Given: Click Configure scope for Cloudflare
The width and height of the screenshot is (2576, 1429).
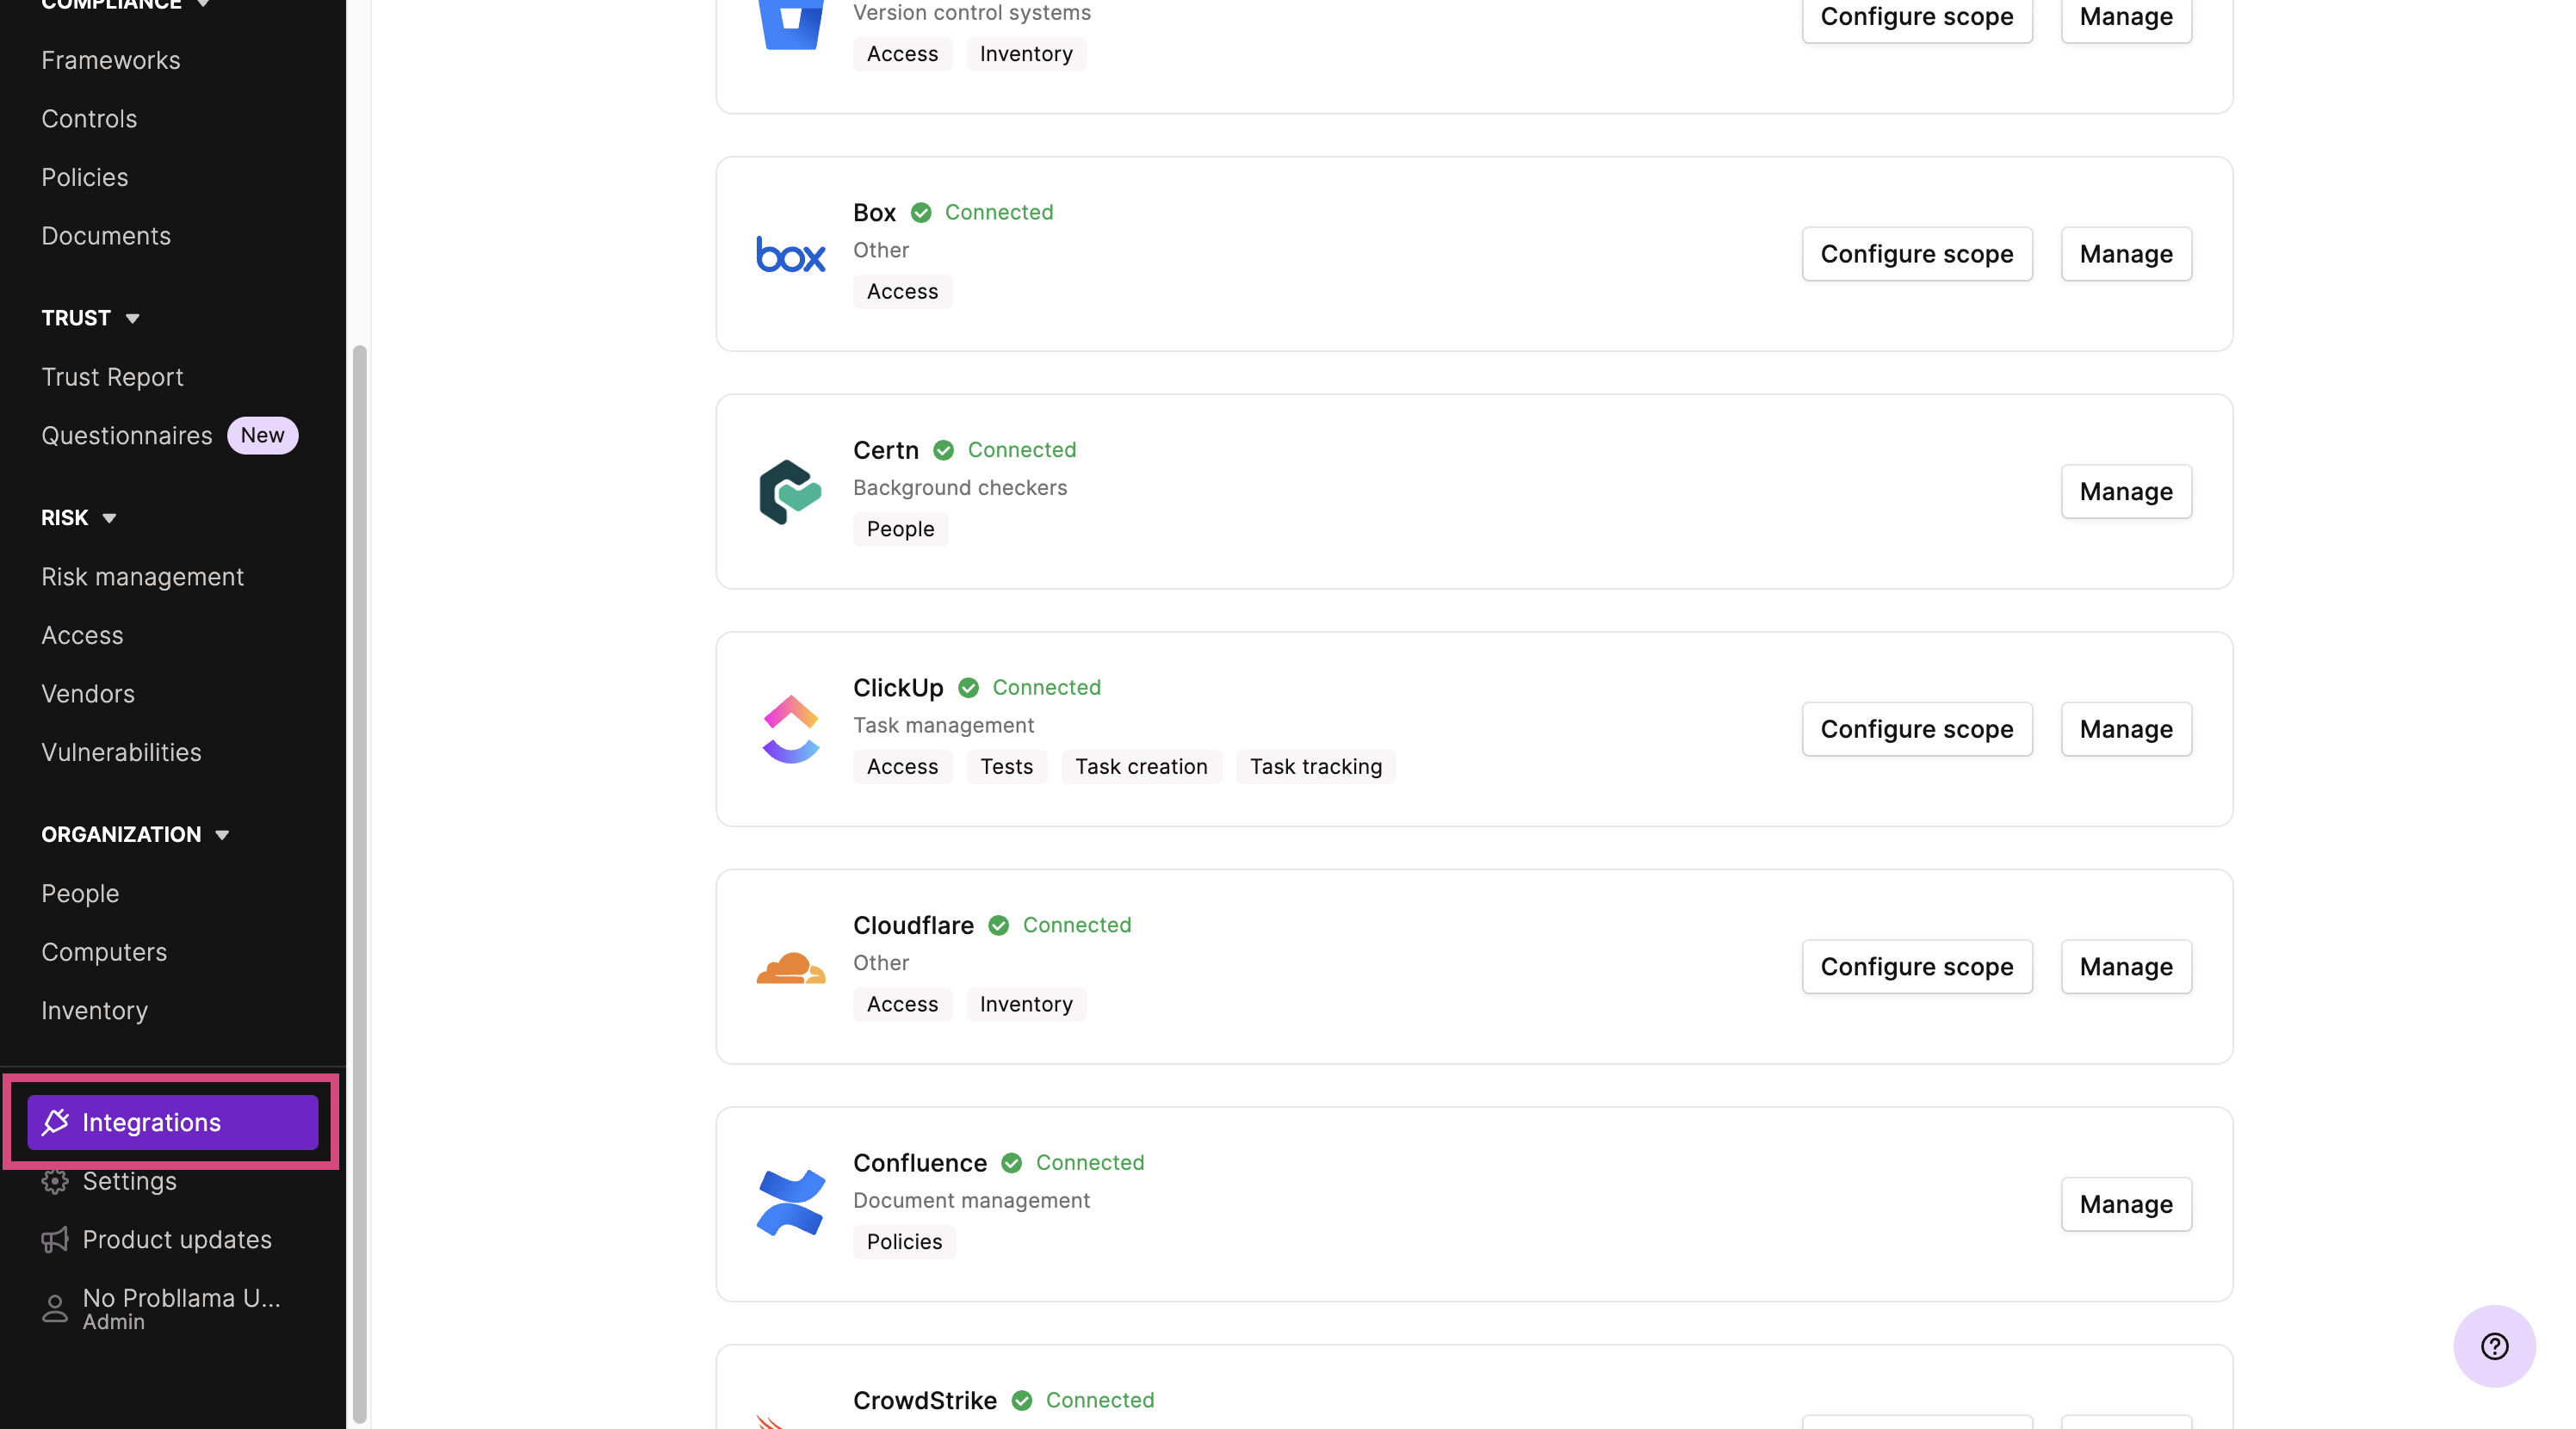Looking at the screenshot, I should tap(1916, 967).
